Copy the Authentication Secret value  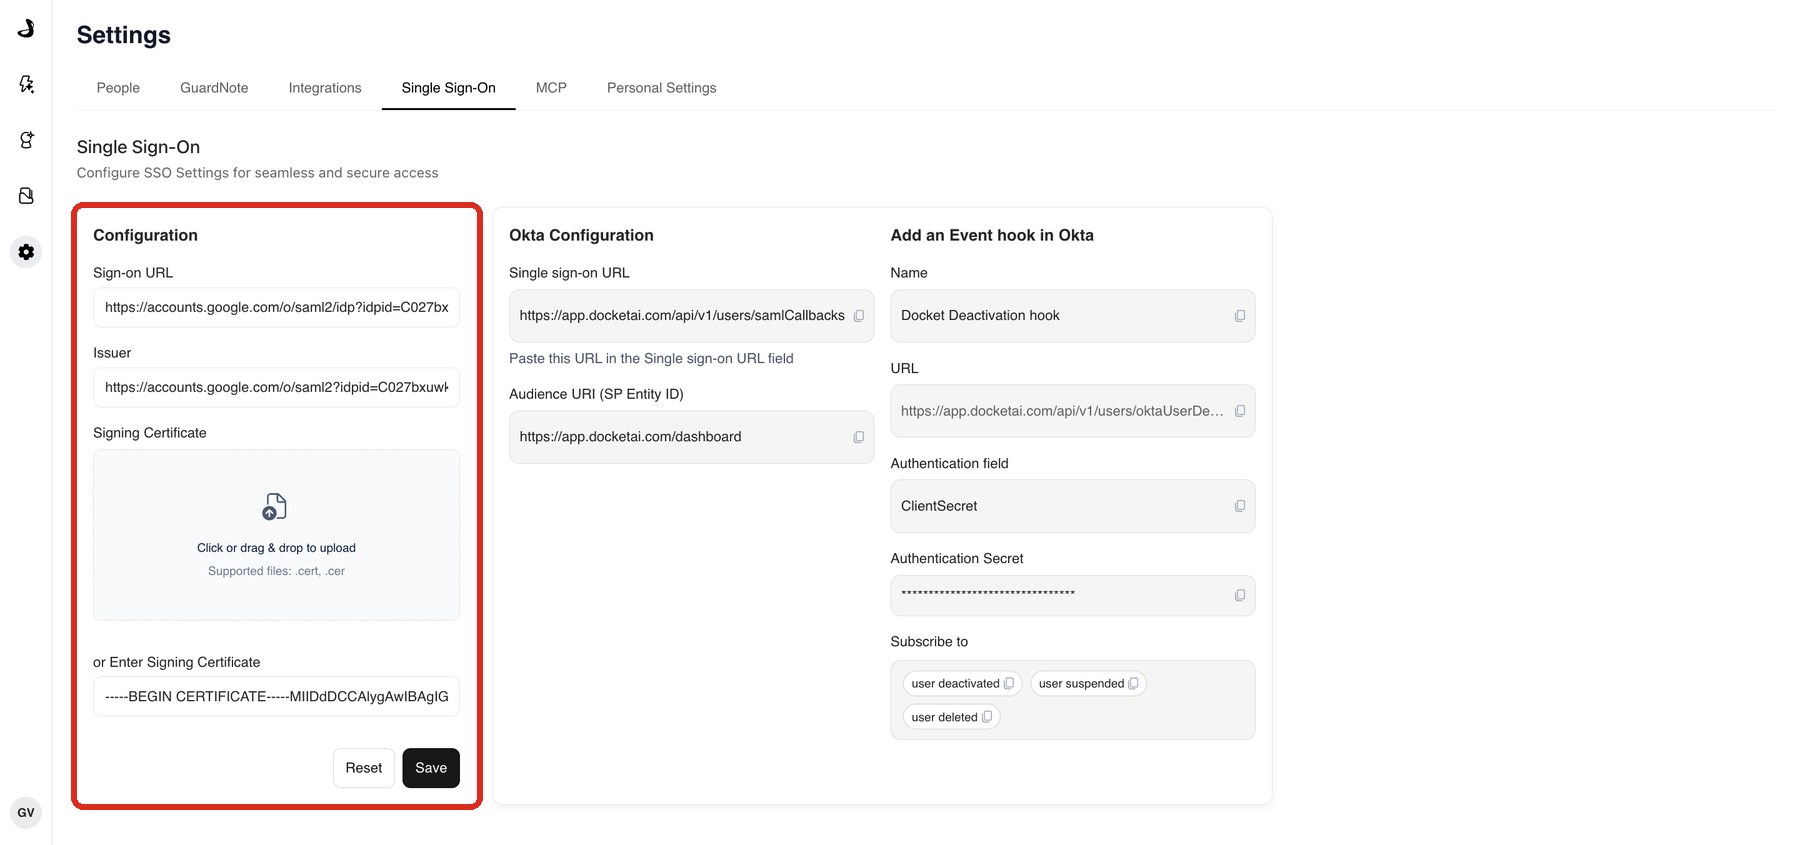tap(1240, 595)
